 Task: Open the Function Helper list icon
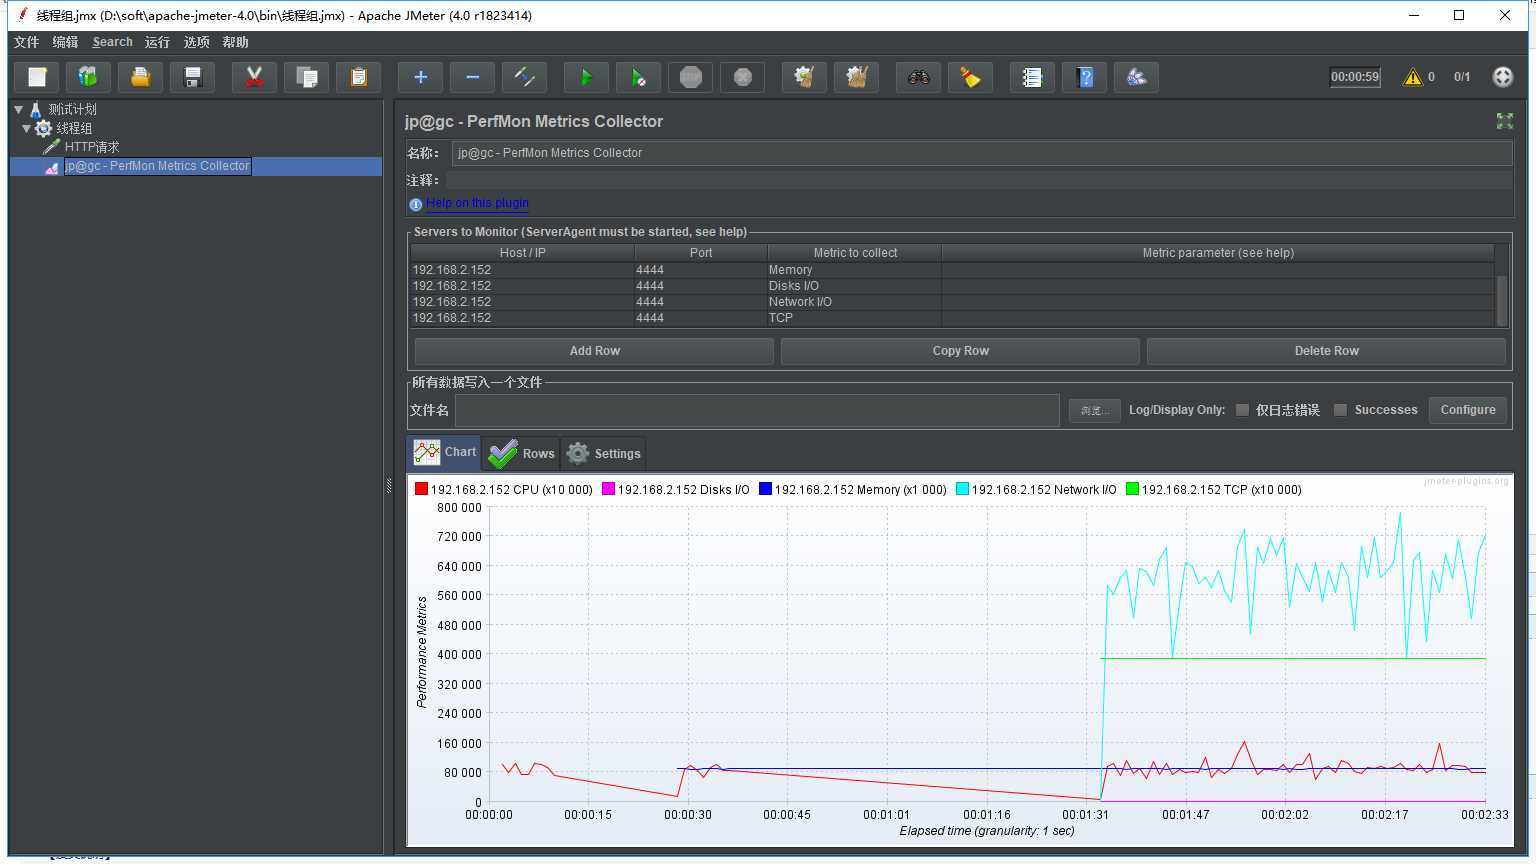[1032, 77]
